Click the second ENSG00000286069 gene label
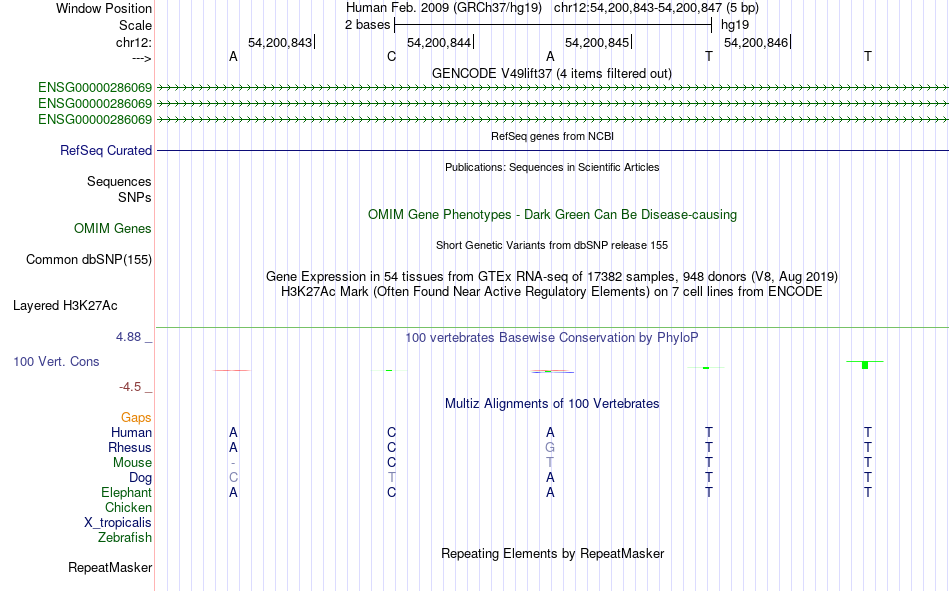The height and width of the screenshot is (591, 950). coord(95,104)
